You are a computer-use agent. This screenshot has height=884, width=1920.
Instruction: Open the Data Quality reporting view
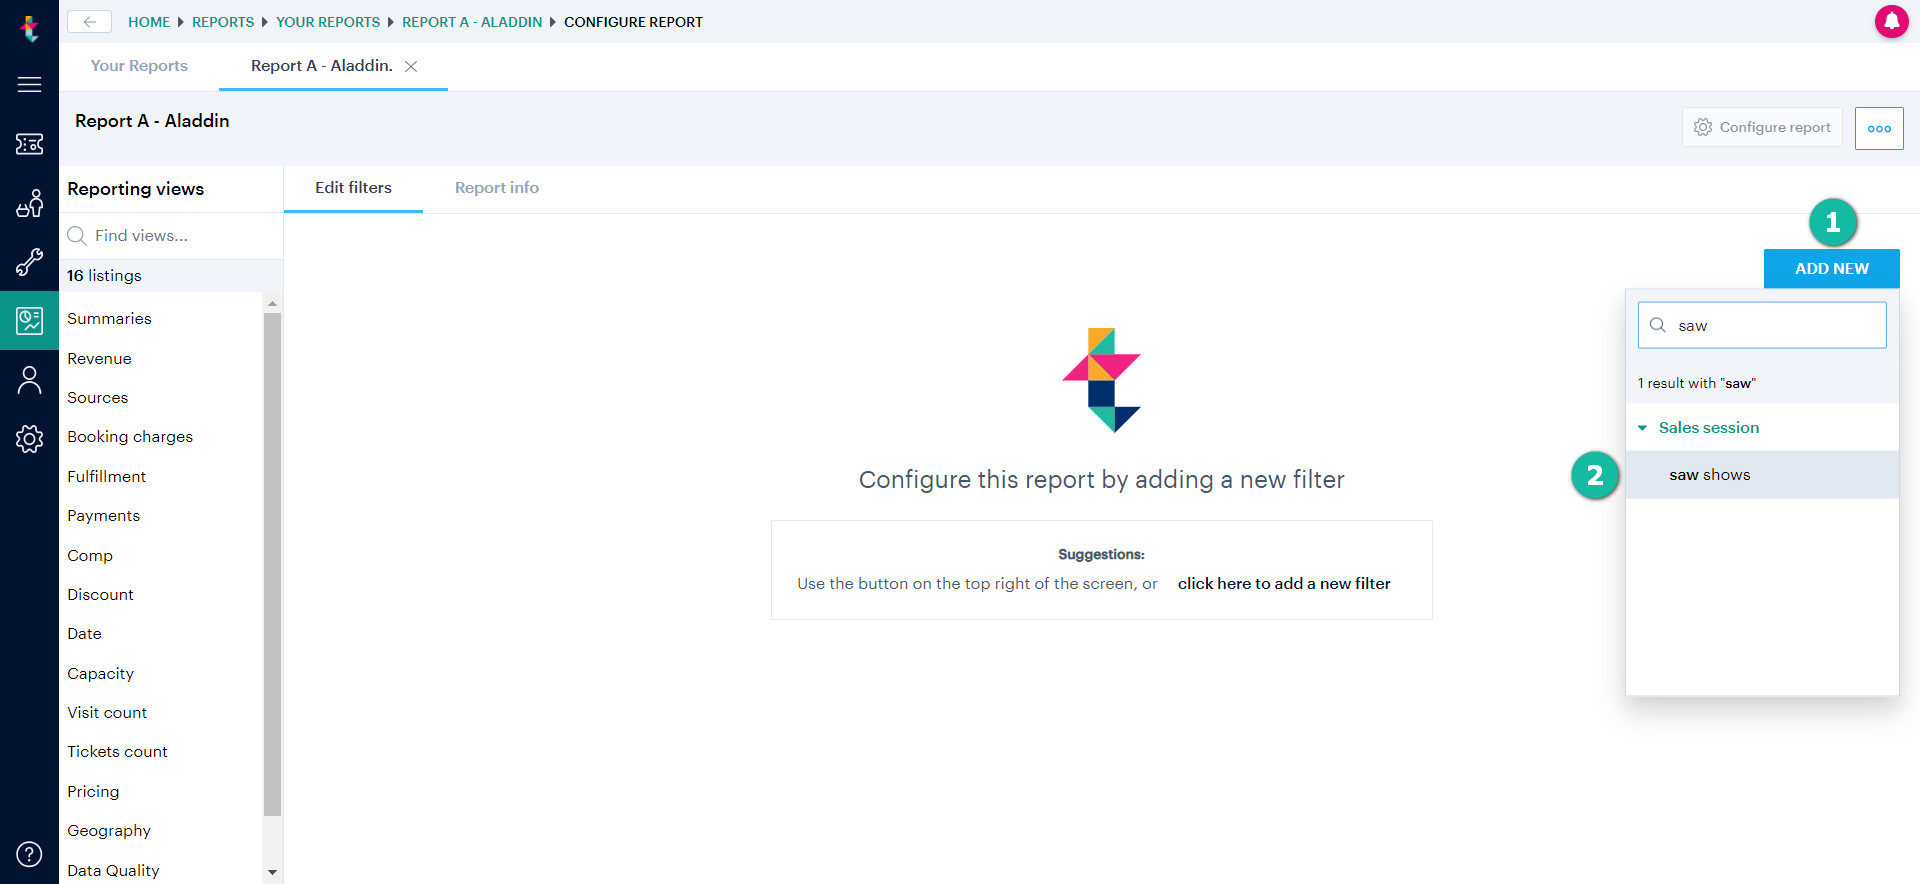pos(113,871)
